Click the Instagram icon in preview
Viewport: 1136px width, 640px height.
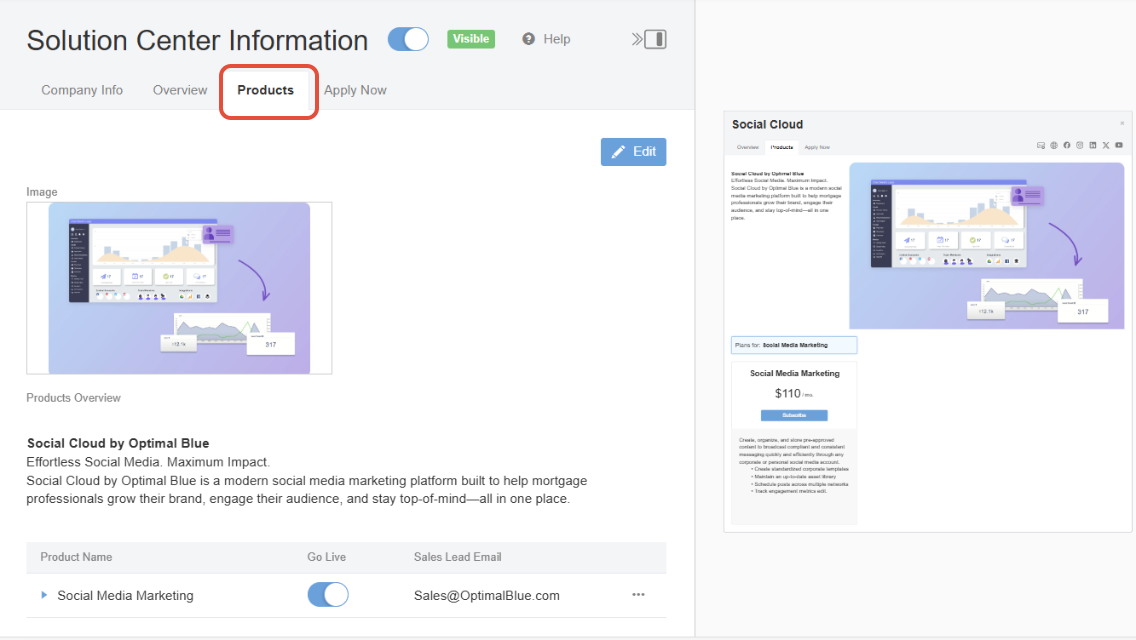(1079, 146)
